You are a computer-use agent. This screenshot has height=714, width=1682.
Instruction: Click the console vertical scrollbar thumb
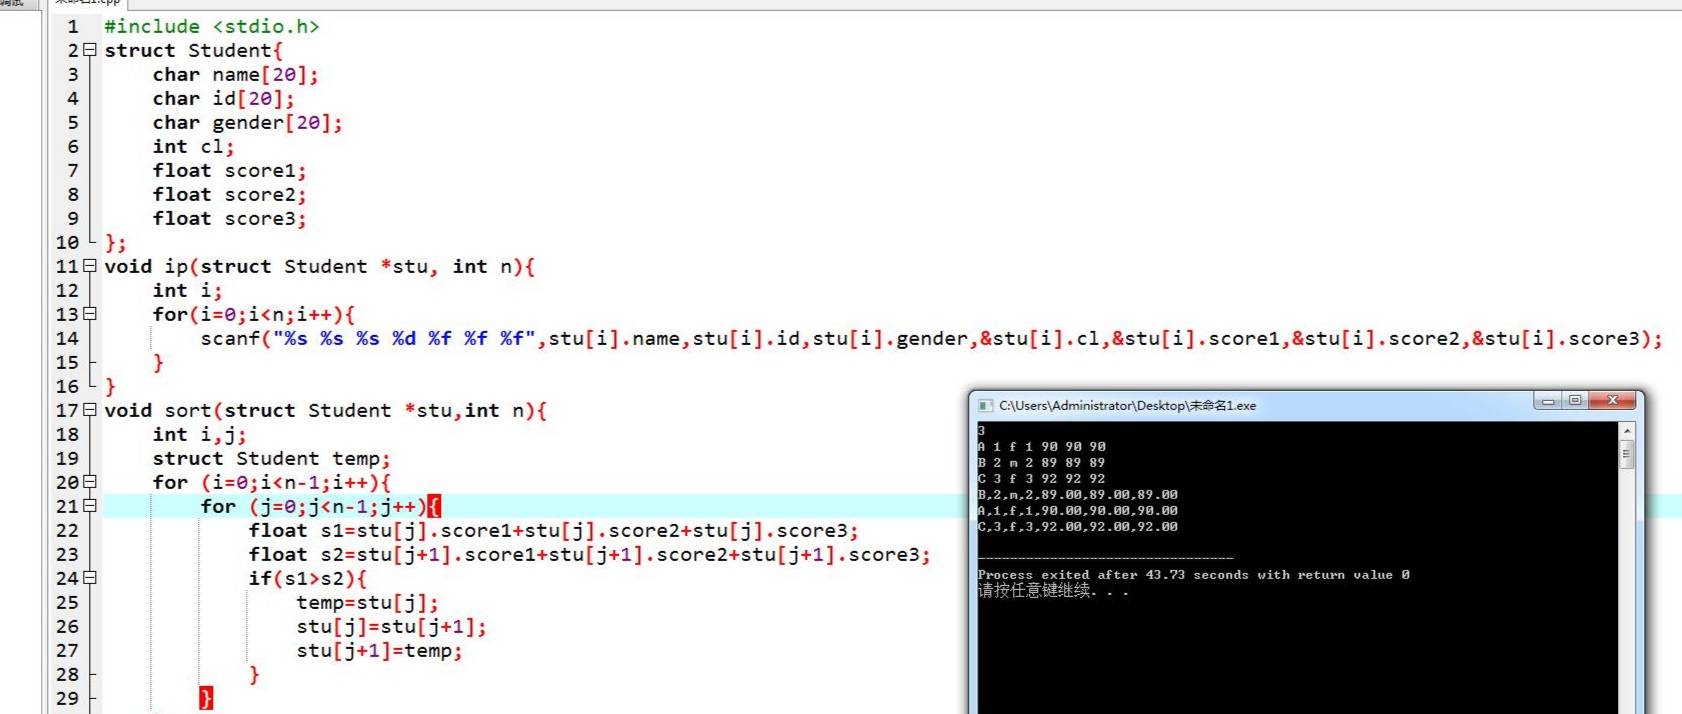pos(1627,454)
